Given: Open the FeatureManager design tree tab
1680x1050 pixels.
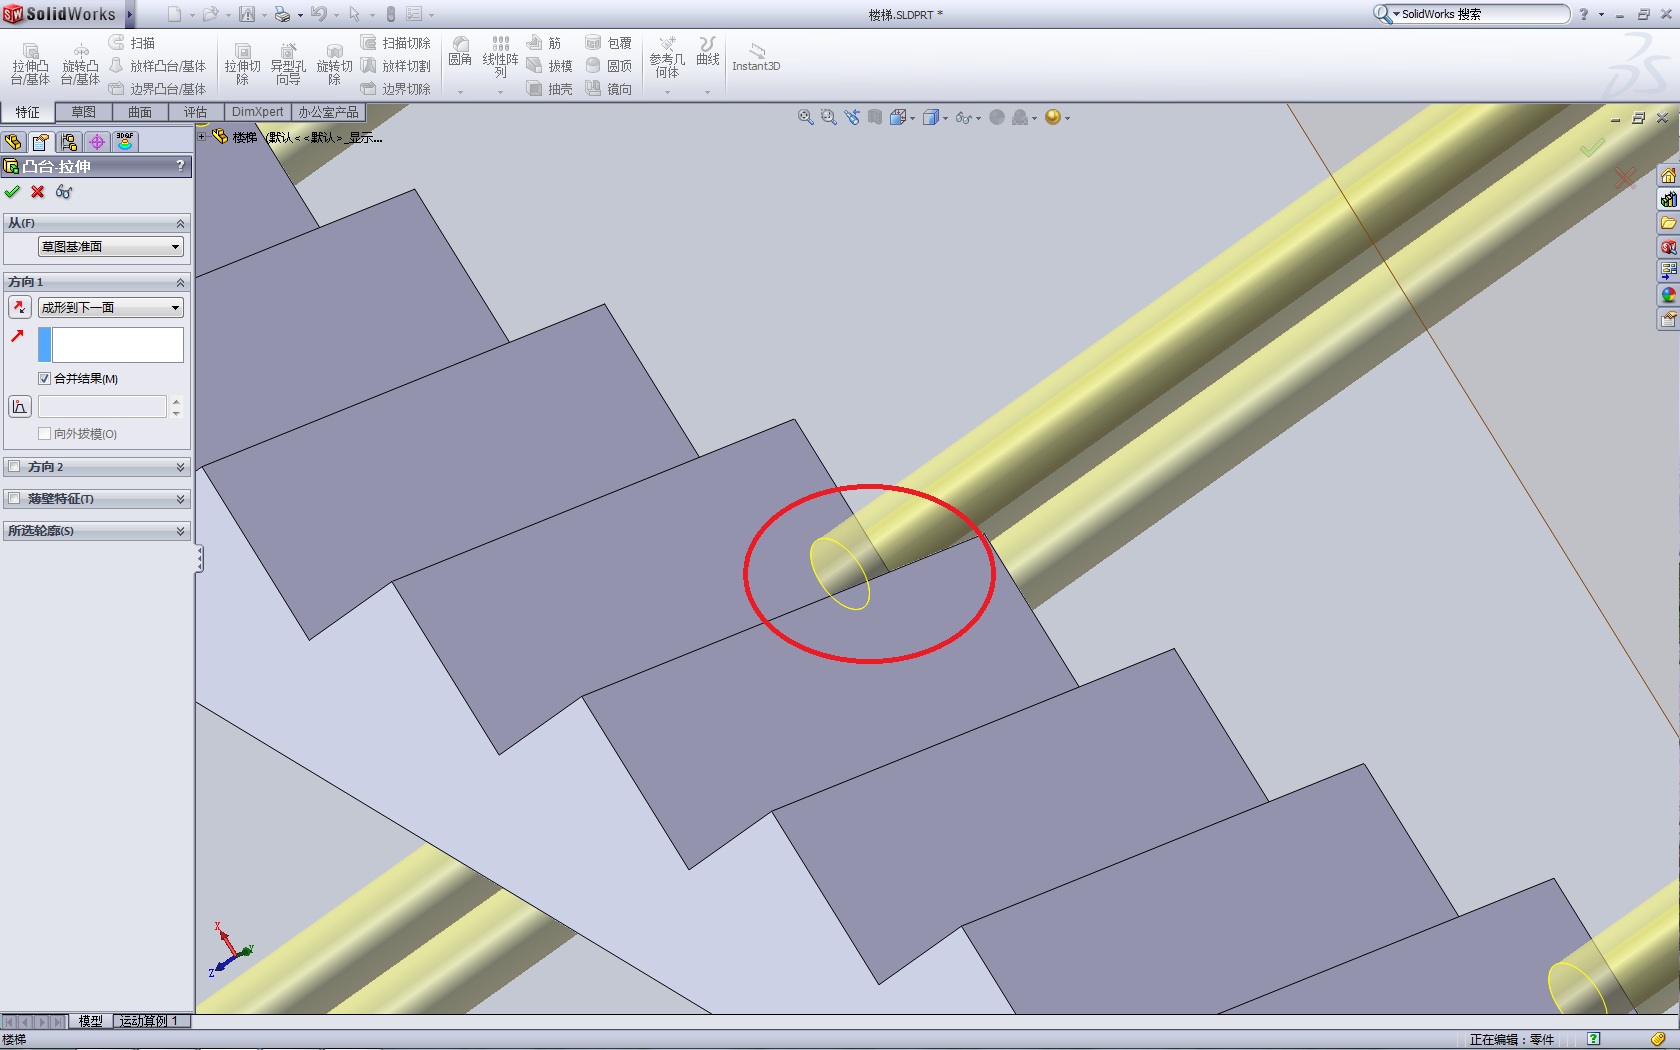Looking at the screenshot, I should click(13, 142).
